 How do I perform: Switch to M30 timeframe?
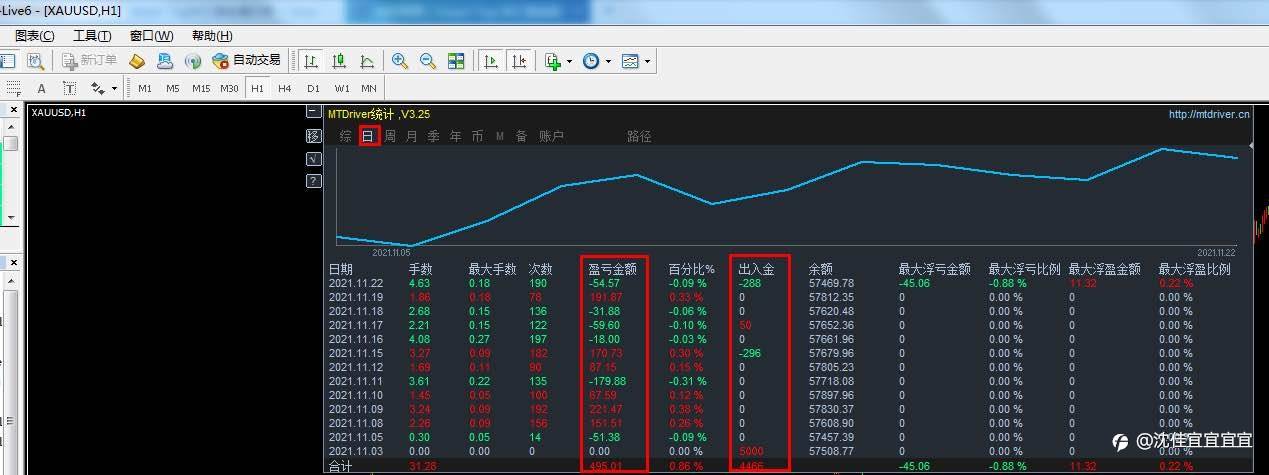point(229,88)
